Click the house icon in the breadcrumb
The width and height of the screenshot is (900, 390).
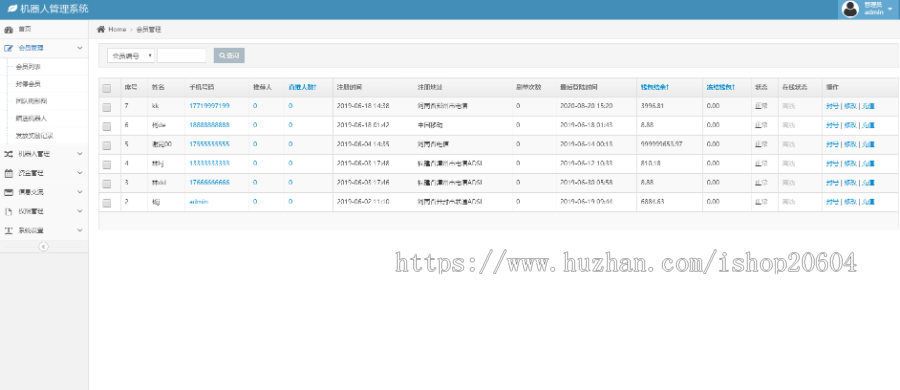[x=101, y=29]
